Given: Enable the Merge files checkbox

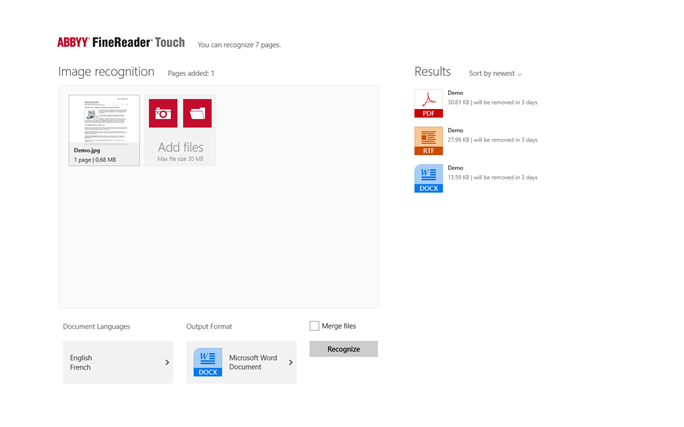Looking at the screenshot, I should click(314, 326).
